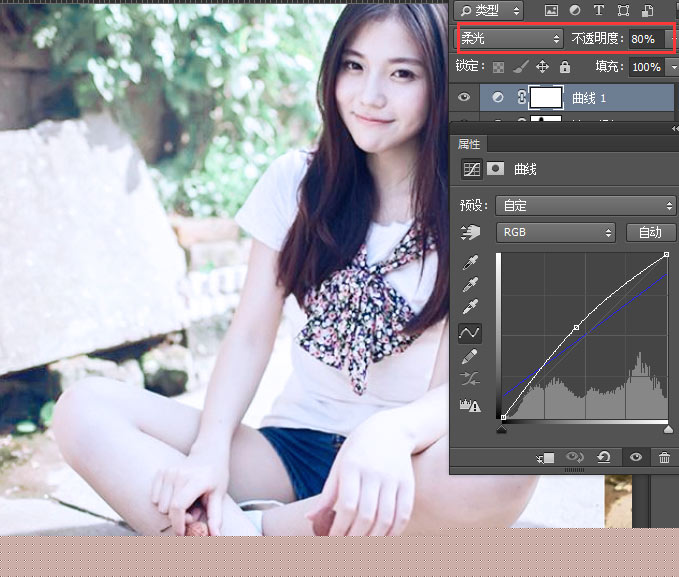Filter layers by text type
This screenshot has height=577, width=679.
pyautogui.click(x=599, y=10)
